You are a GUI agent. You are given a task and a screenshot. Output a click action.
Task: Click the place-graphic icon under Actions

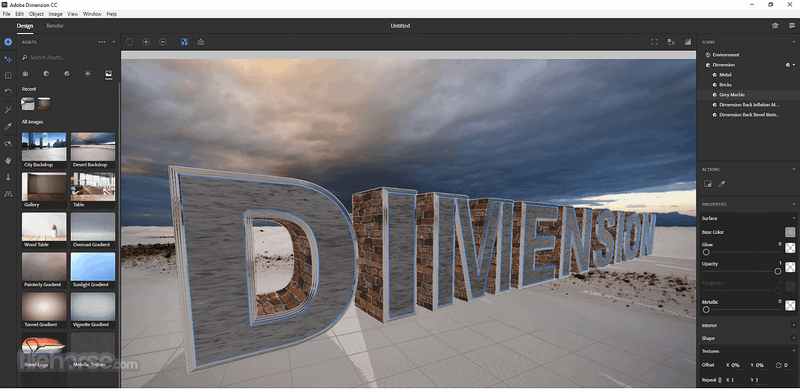tap(708, 184)
